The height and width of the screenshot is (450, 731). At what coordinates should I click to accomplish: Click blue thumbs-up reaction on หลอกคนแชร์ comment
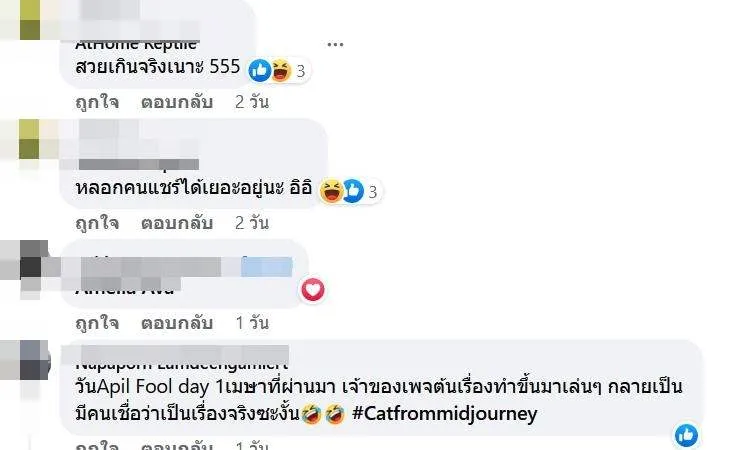coord(353,191)
